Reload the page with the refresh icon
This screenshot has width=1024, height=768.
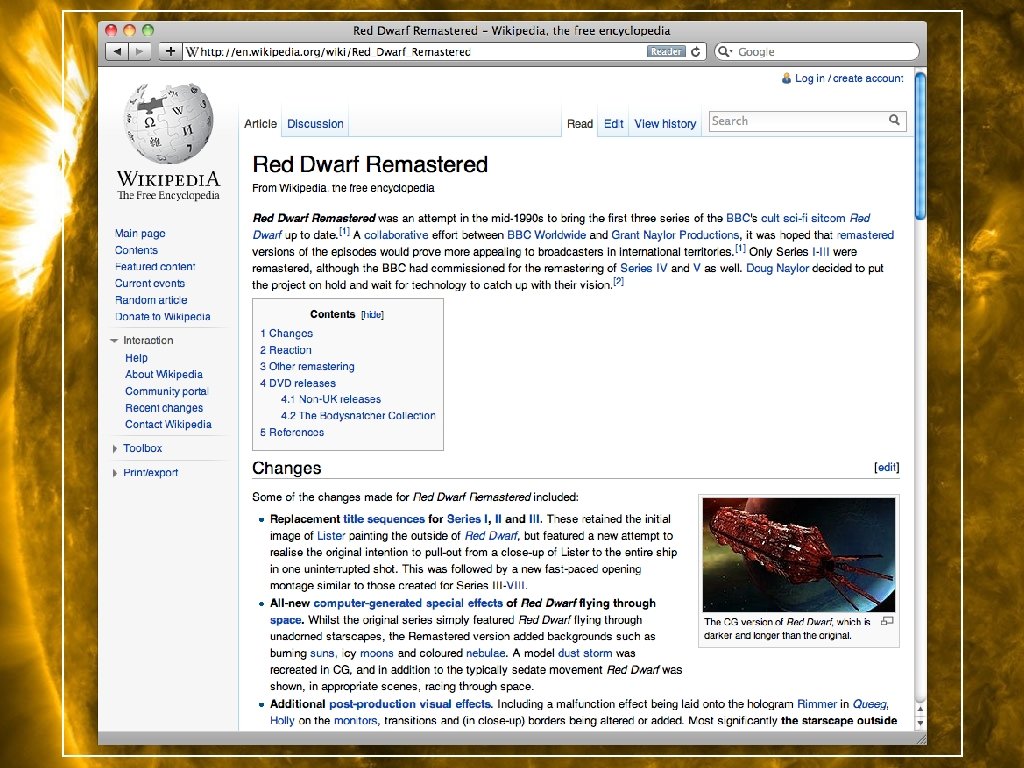(x=696, y=52)
